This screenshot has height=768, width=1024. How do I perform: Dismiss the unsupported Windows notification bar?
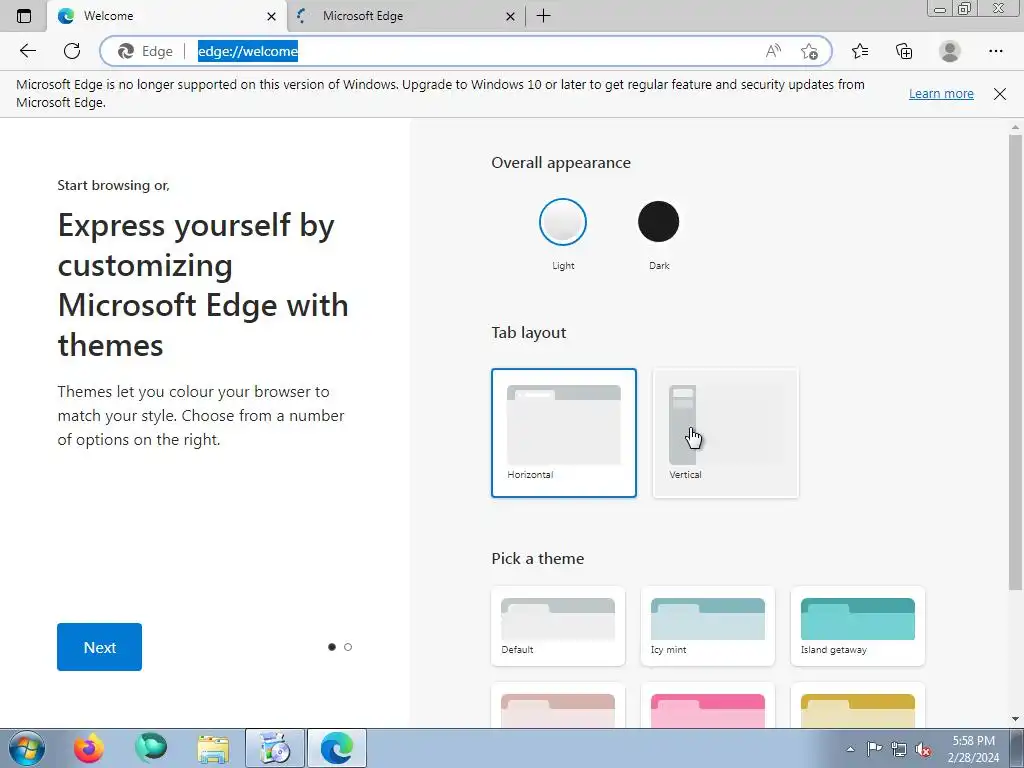click(1000, 94)
